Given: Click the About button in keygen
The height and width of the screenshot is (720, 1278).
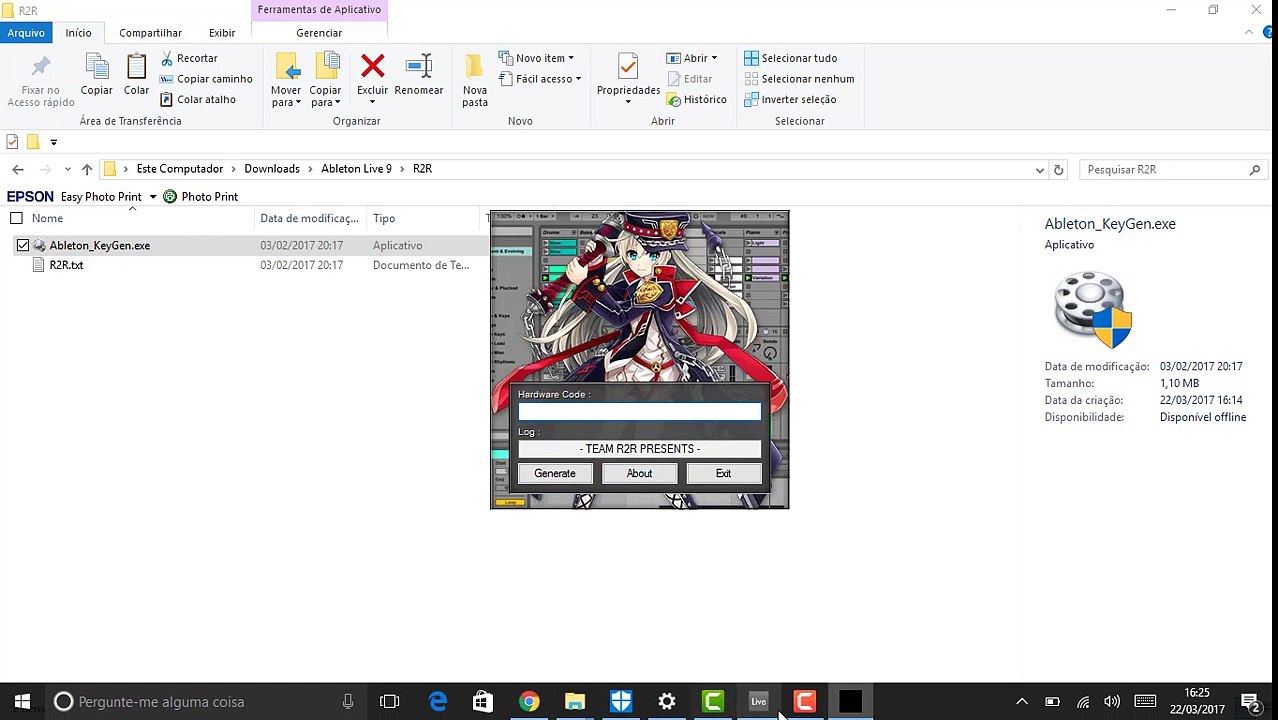Looking at the screenshot, I should 639,474.
